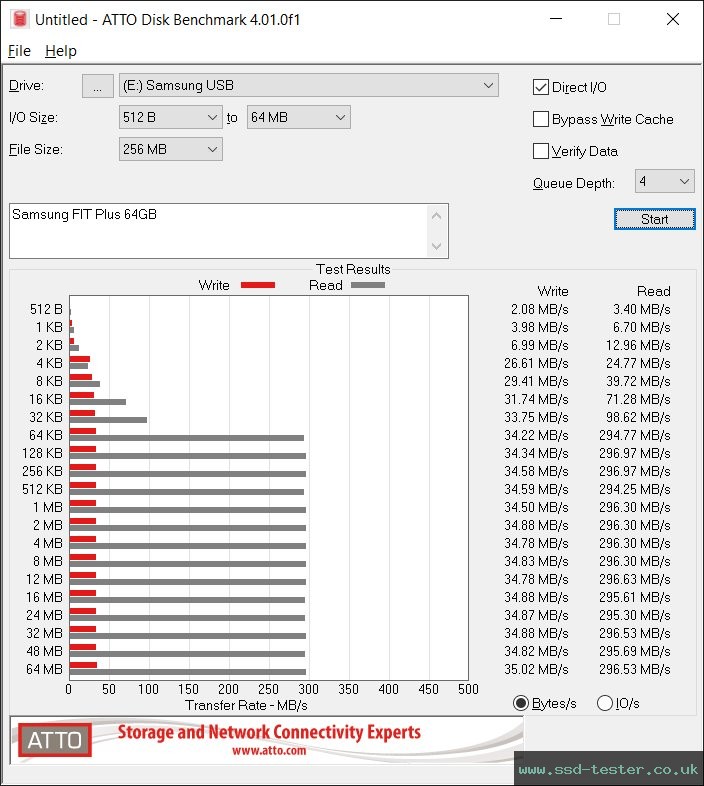Click the 2.08 MB/s write value

540,309
